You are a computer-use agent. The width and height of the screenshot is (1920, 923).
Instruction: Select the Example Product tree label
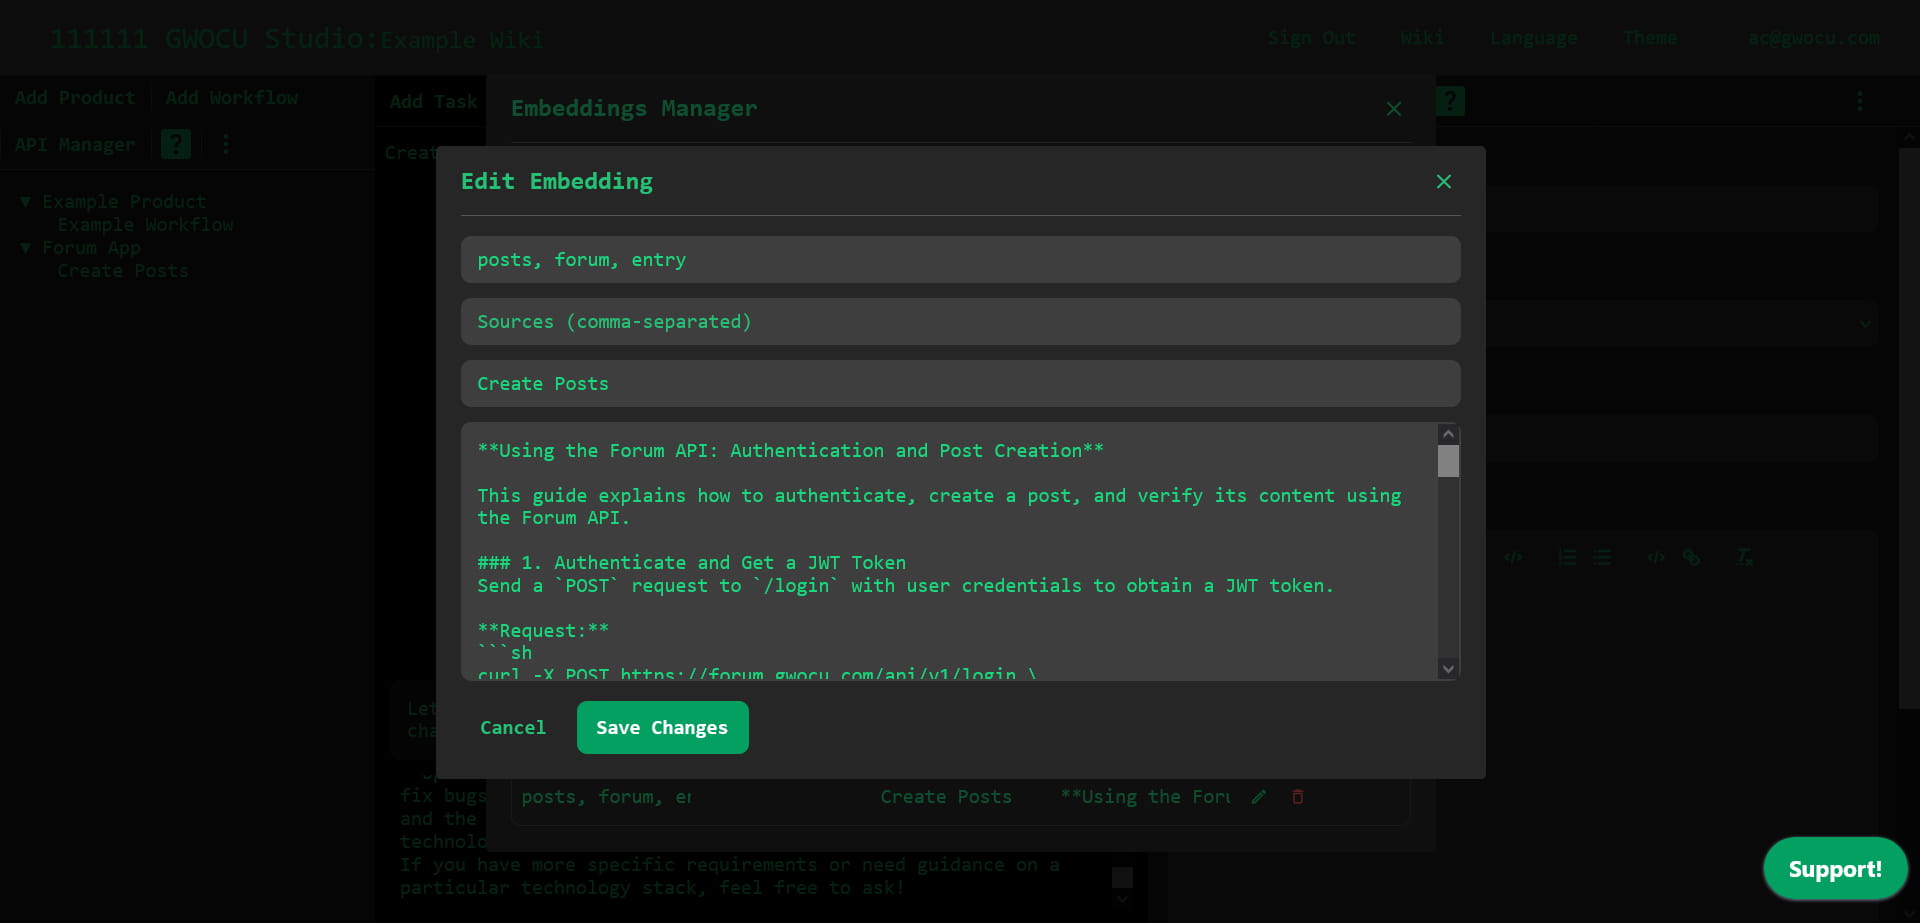[124, 202]
